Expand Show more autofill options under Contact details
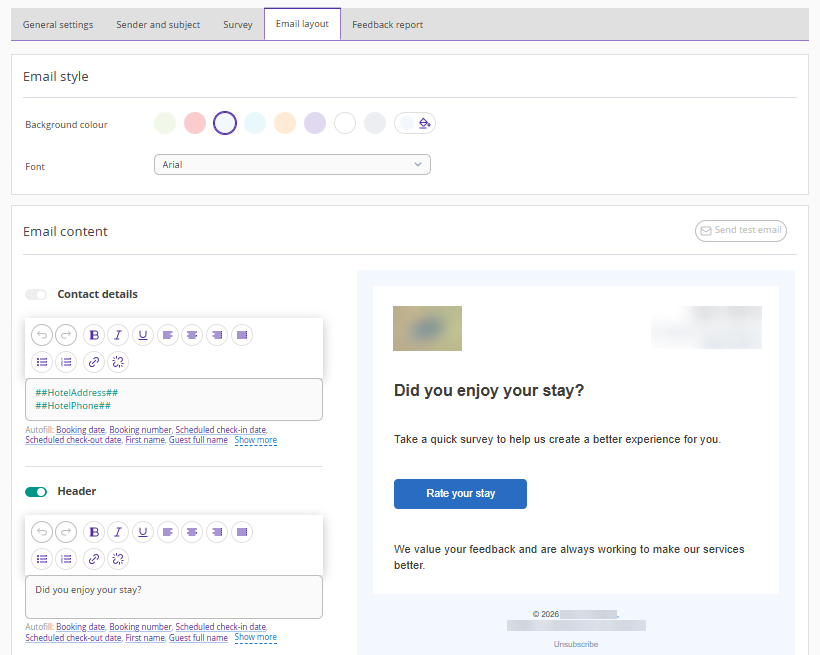The image size is (820, 655). pos(255,440)
